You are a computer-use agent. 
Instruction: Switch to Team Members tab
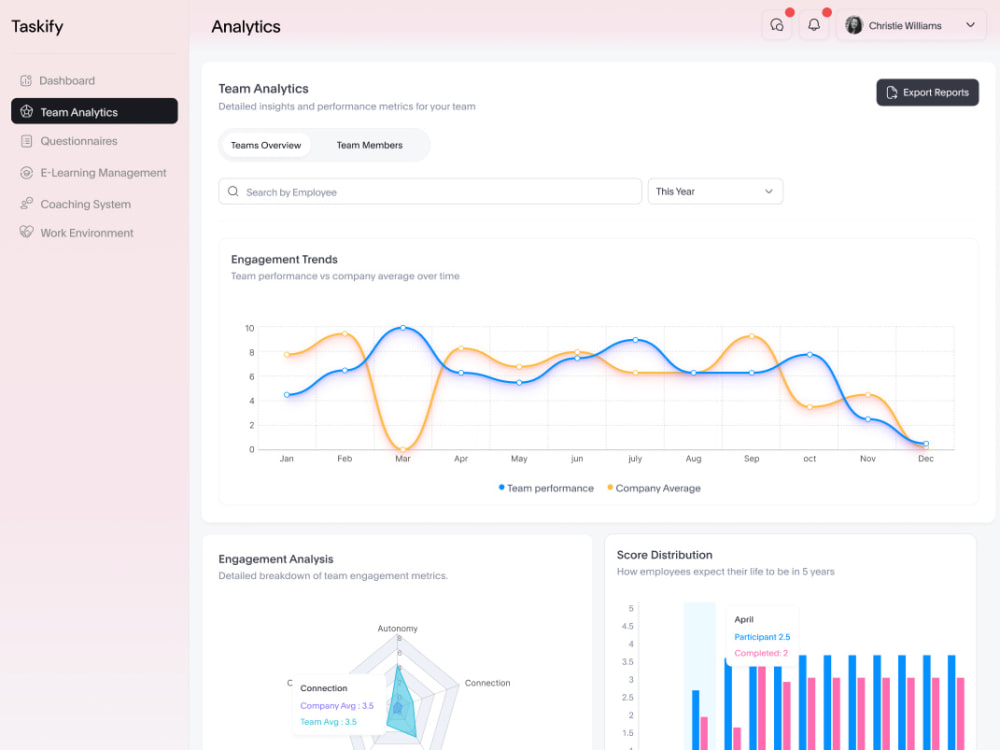[x=369, y=145]
